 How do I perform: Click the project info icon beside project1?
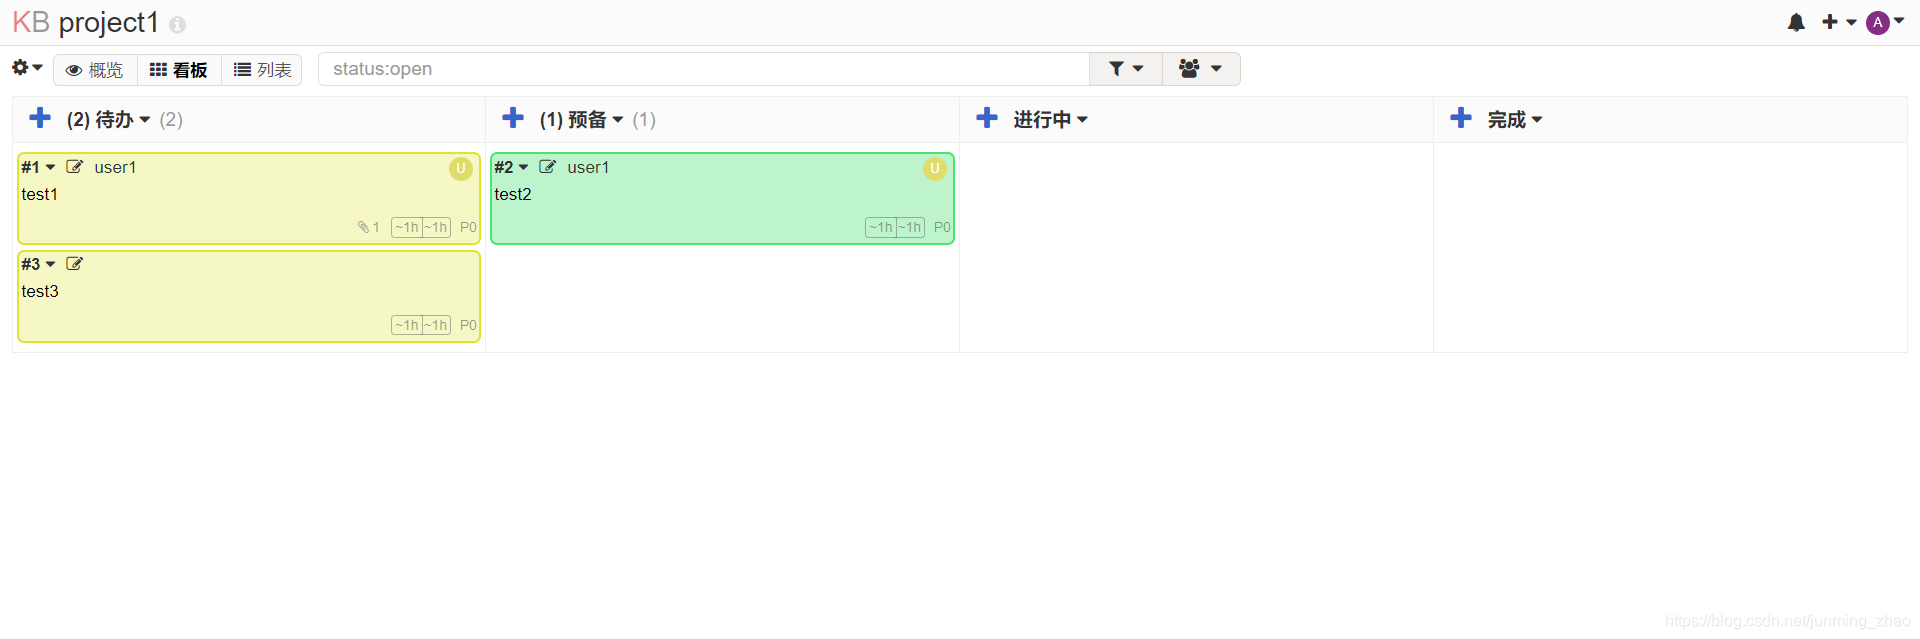coord(177,24)
